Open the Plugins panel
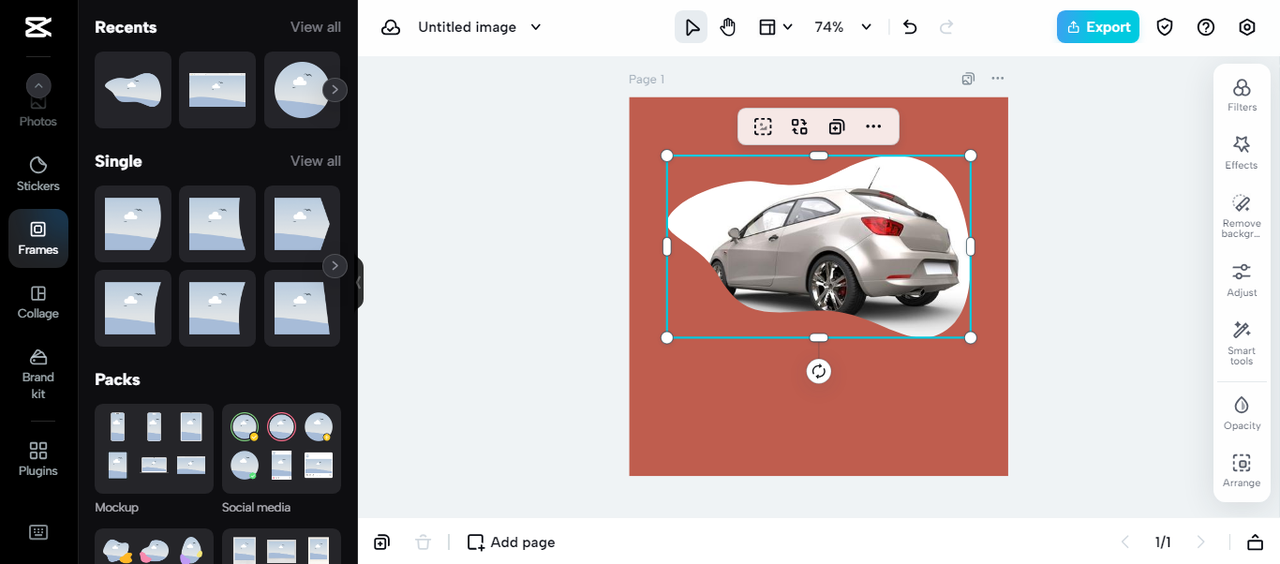Viewport: 1280px width, 564px height. coord(38,459)
